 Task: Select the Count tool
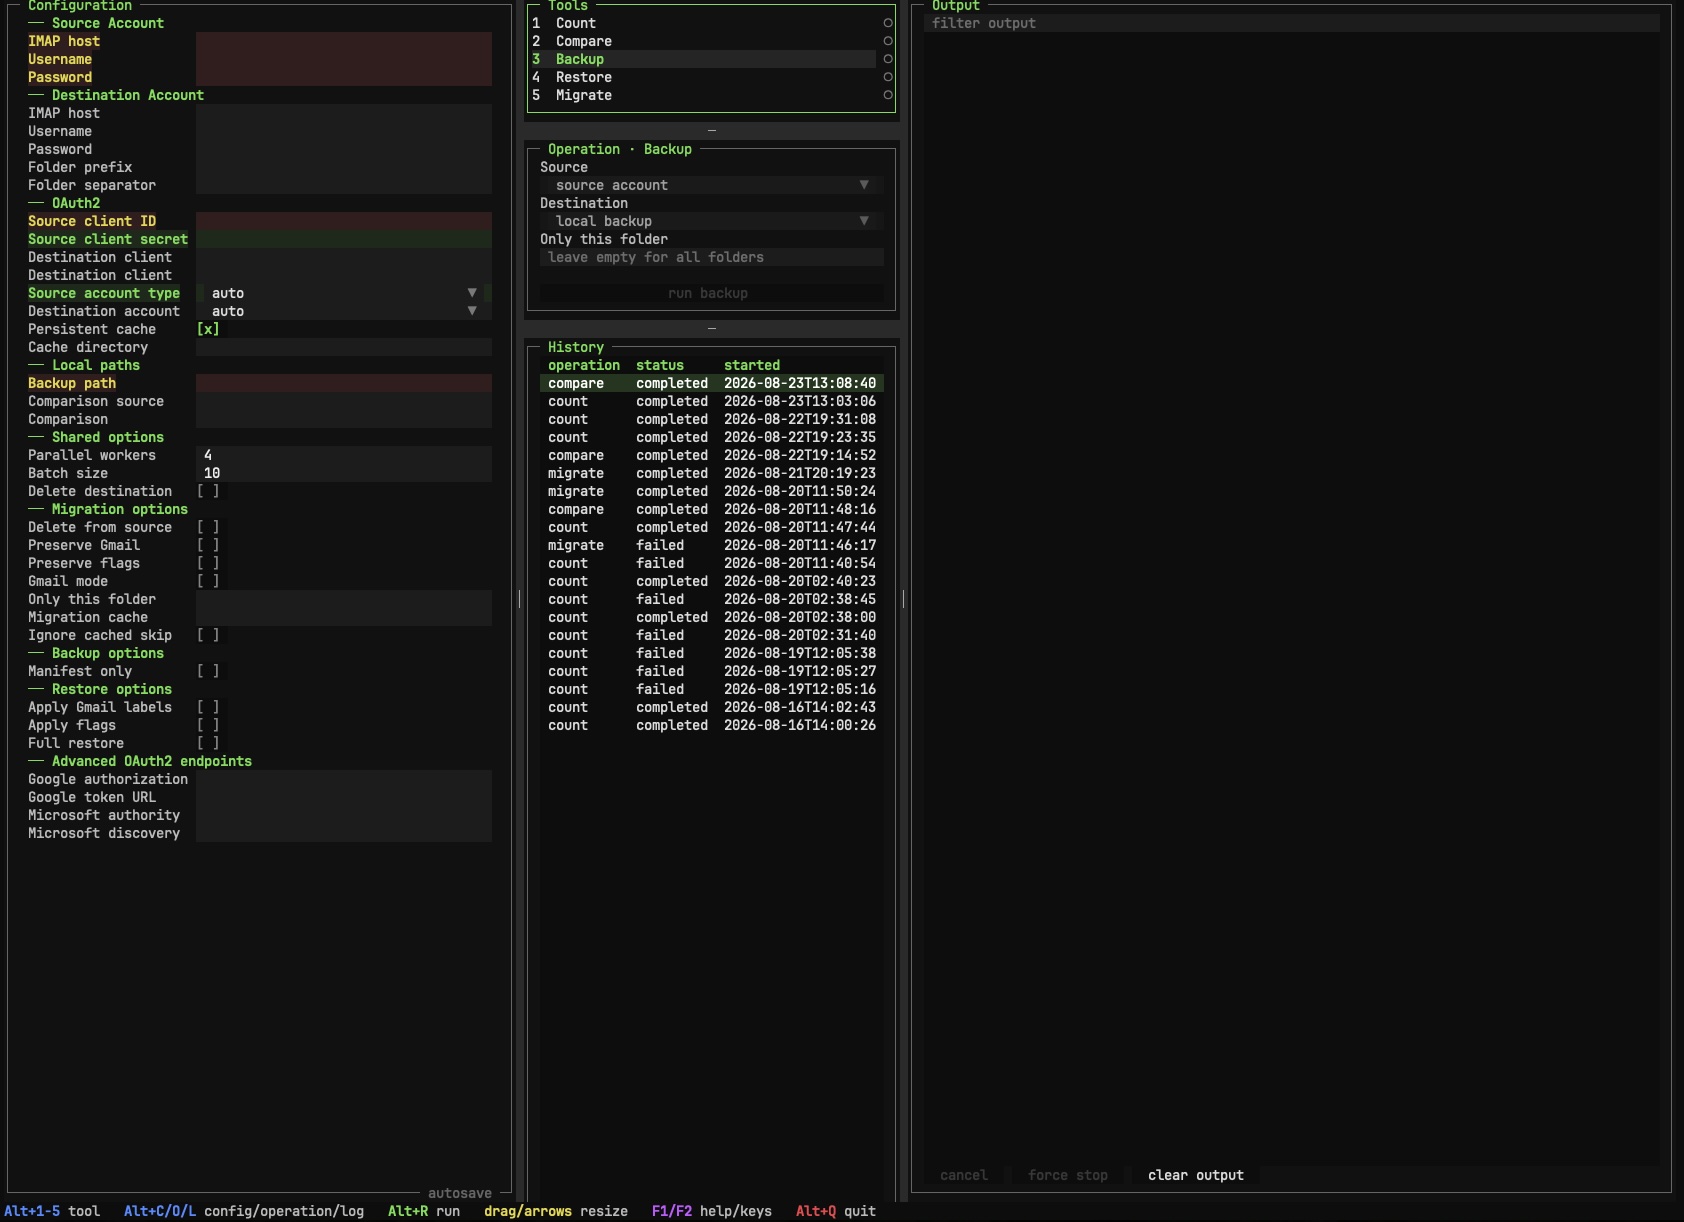[704, 23]
